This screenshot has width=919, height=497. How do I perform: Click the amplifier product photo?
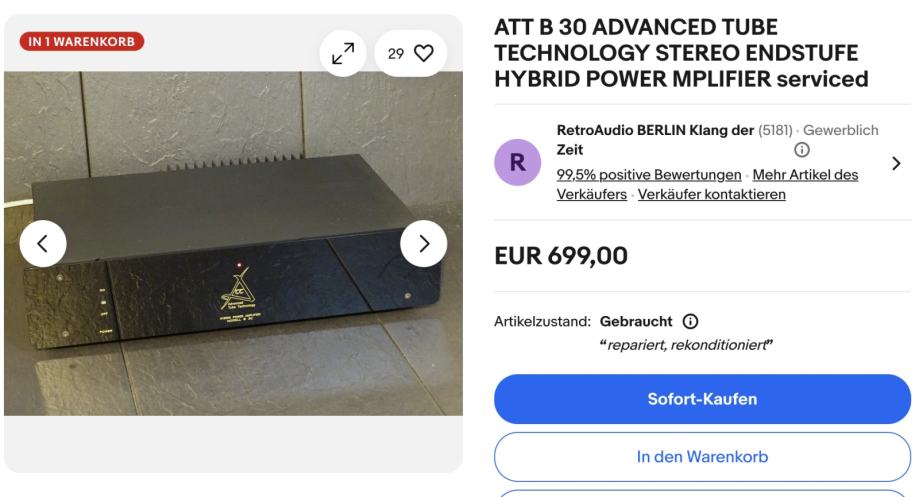(x=233, y=243)
